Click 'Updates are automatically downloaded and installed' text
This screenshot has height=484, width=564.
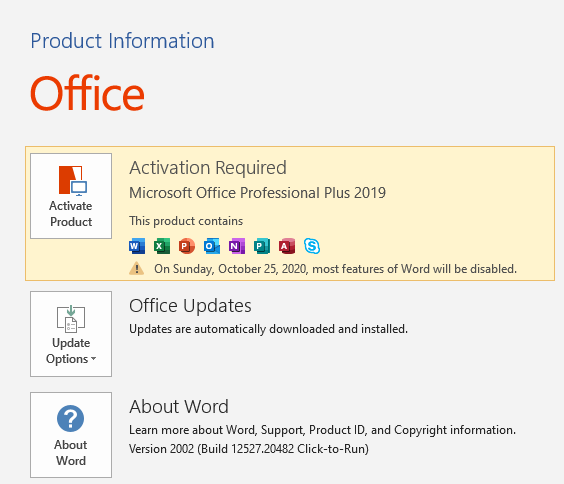(268, 329)
